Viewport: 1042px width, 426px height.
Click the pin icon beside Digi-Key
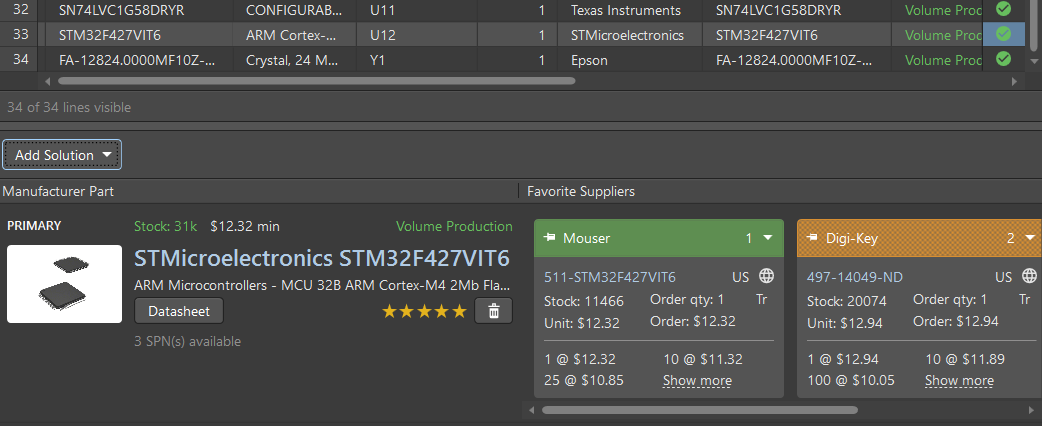812,239
